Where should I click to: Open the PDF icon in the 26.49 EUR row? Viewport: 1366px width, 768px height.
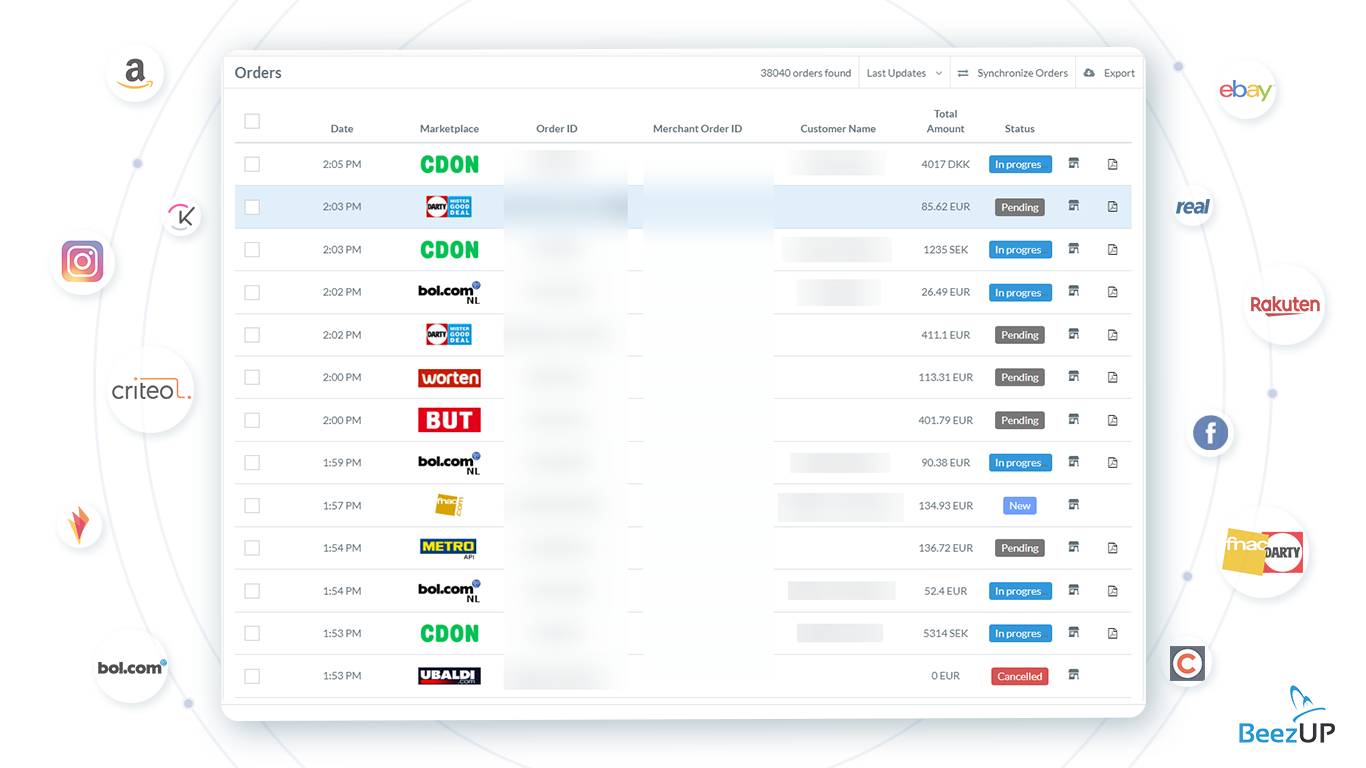coord(1113,292)
